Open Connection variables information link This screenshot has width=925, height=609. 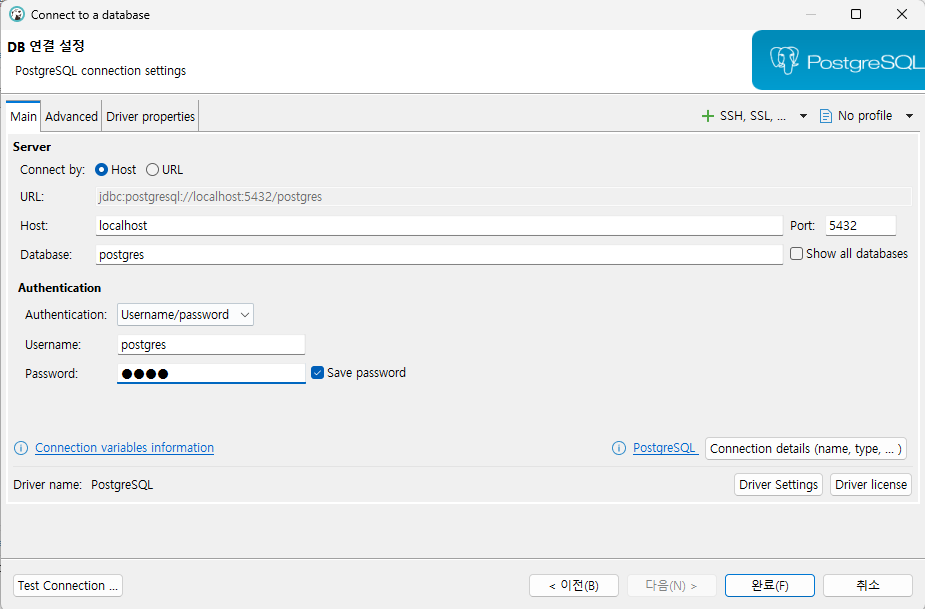click(124, 448)
